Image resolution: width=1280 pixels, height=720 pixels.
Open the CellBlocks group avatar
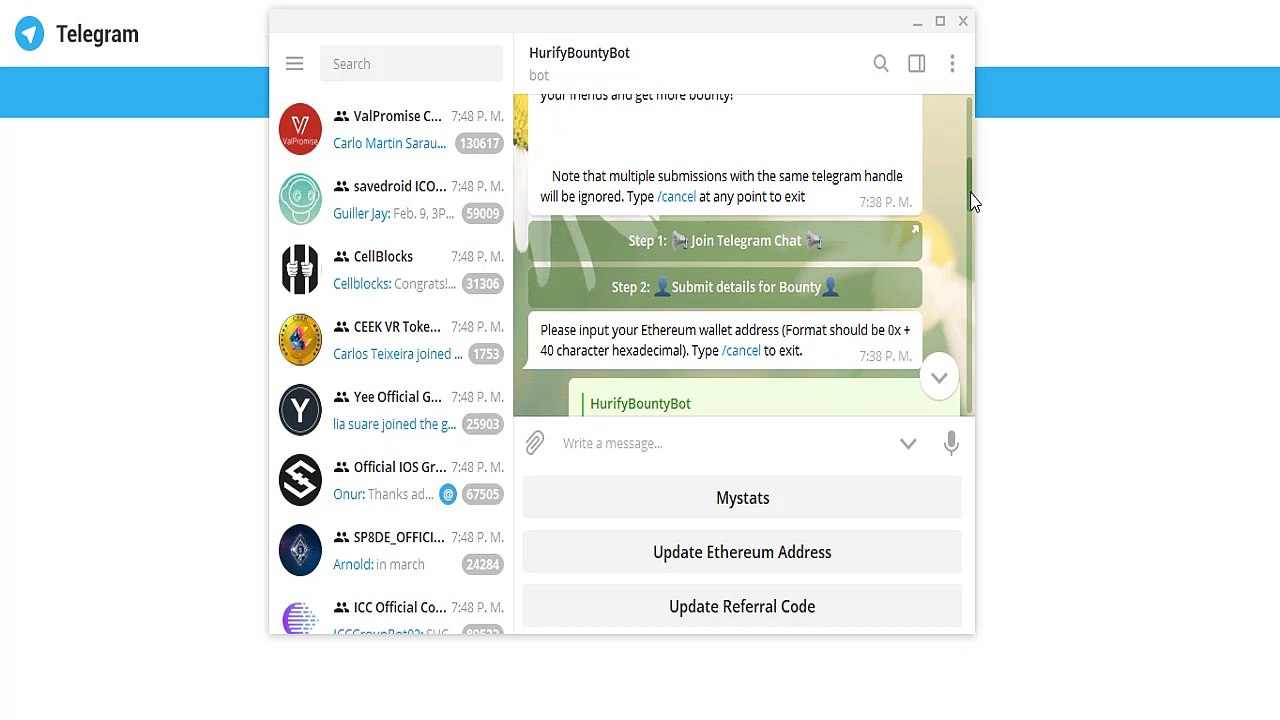(x=300, y=270)
